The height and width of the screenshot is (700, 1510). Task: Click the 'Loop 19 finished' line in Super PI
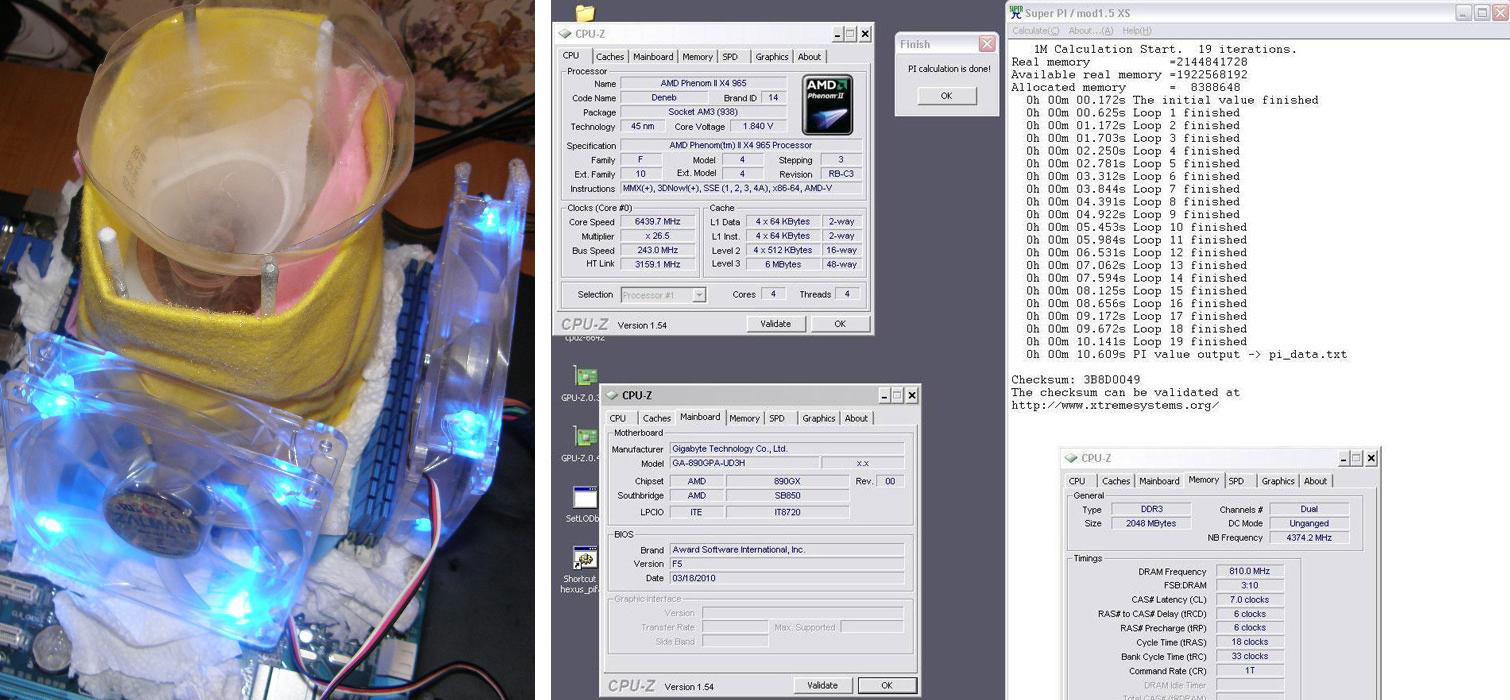1136,342
